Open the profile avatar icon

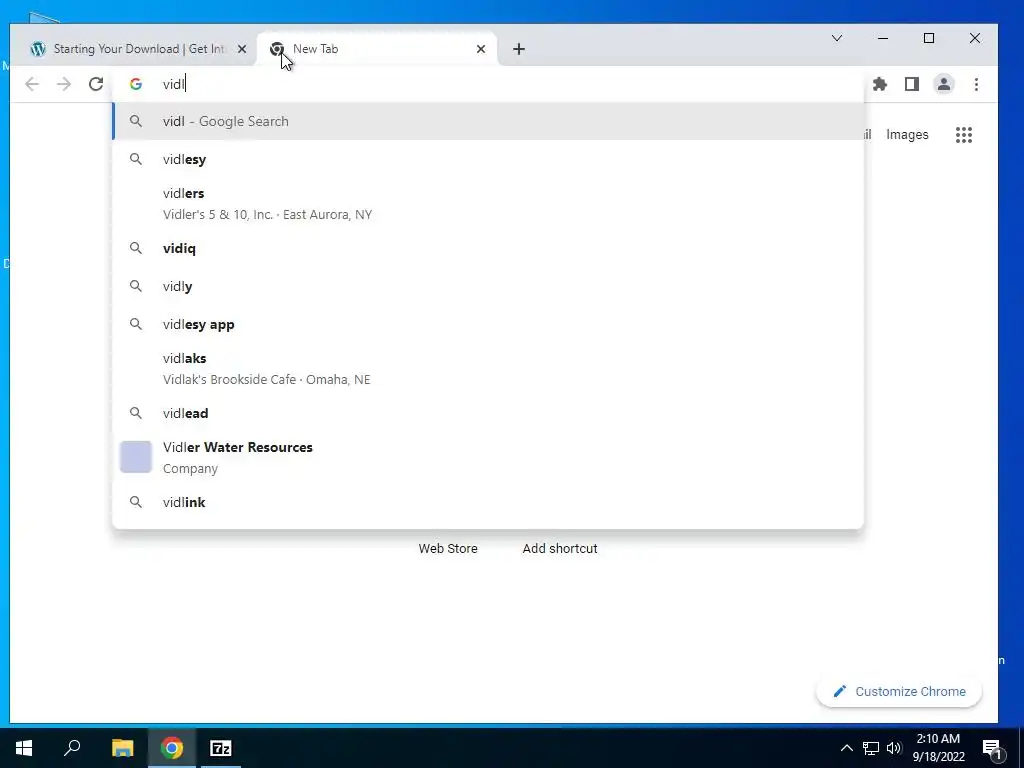pyautogui.click(x=944, y=84)
